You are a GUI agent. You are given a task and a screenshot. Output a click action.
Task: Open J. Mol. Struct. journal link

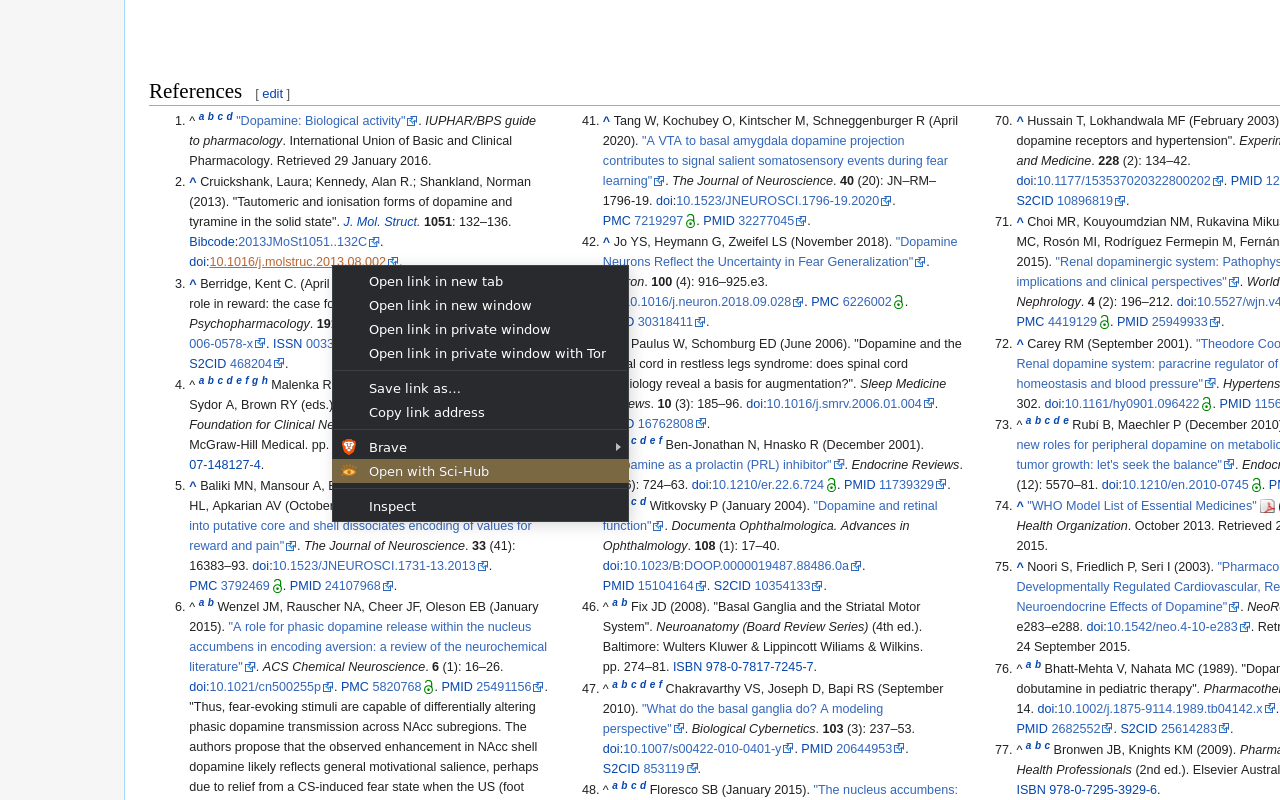point(382,222)
